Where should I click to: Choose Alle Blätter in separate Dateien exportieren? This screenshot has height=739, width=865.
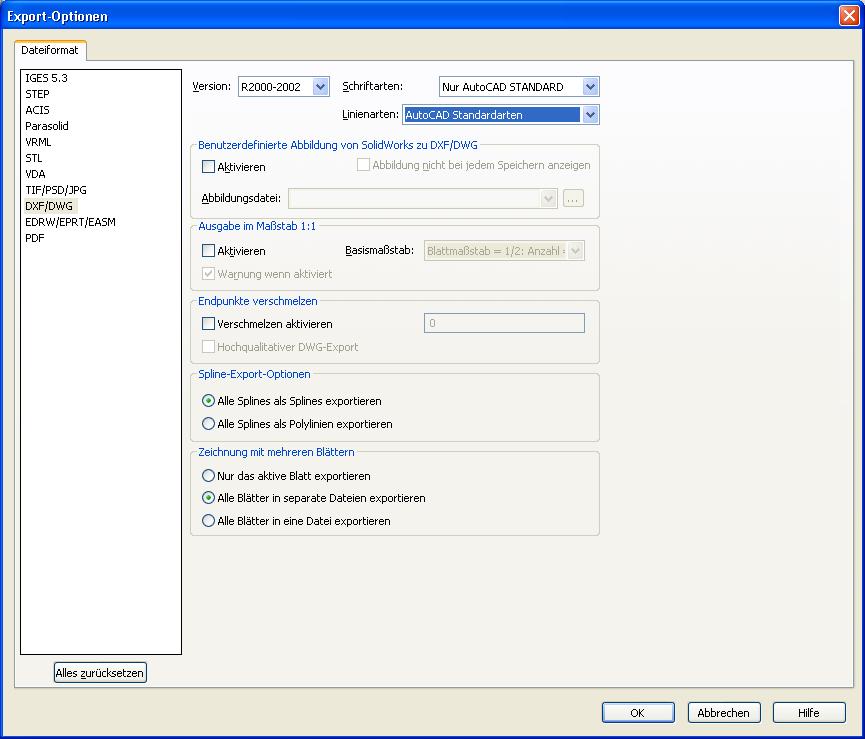point(208,498)
